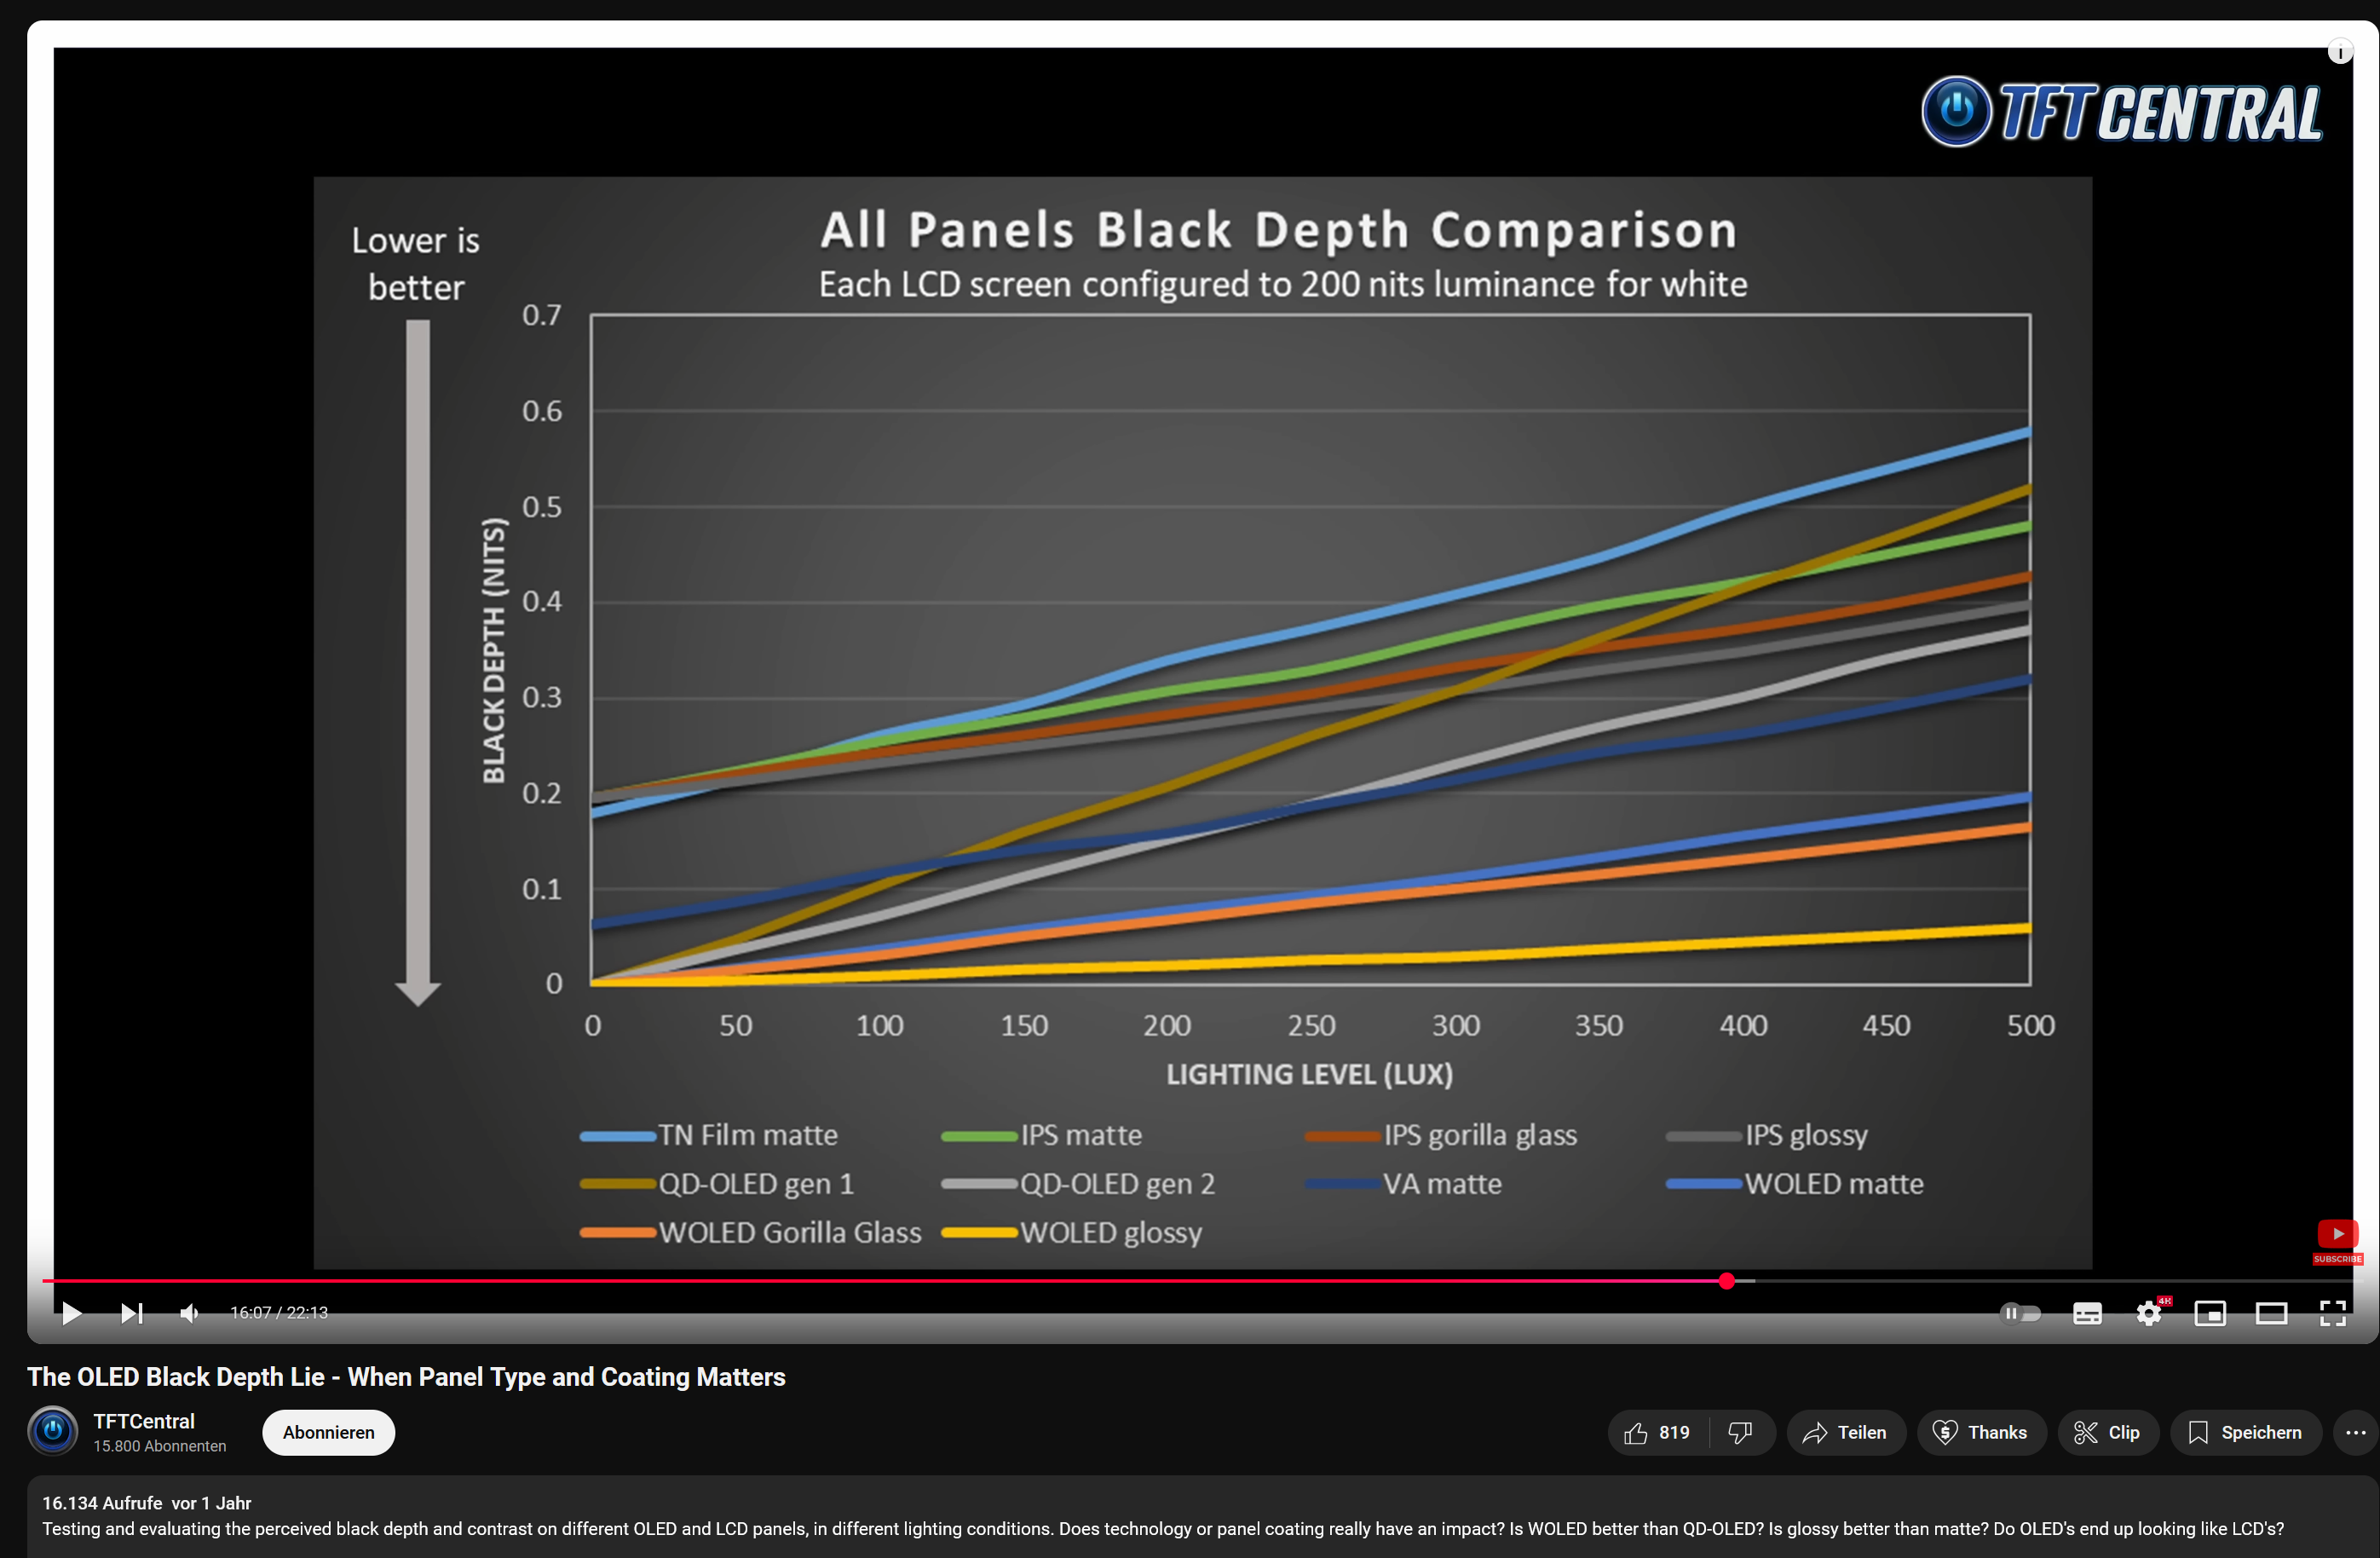Open the Teilen share dialog
2380x1558 pixels.
pyautogui.click(x=1845, y=1433)
